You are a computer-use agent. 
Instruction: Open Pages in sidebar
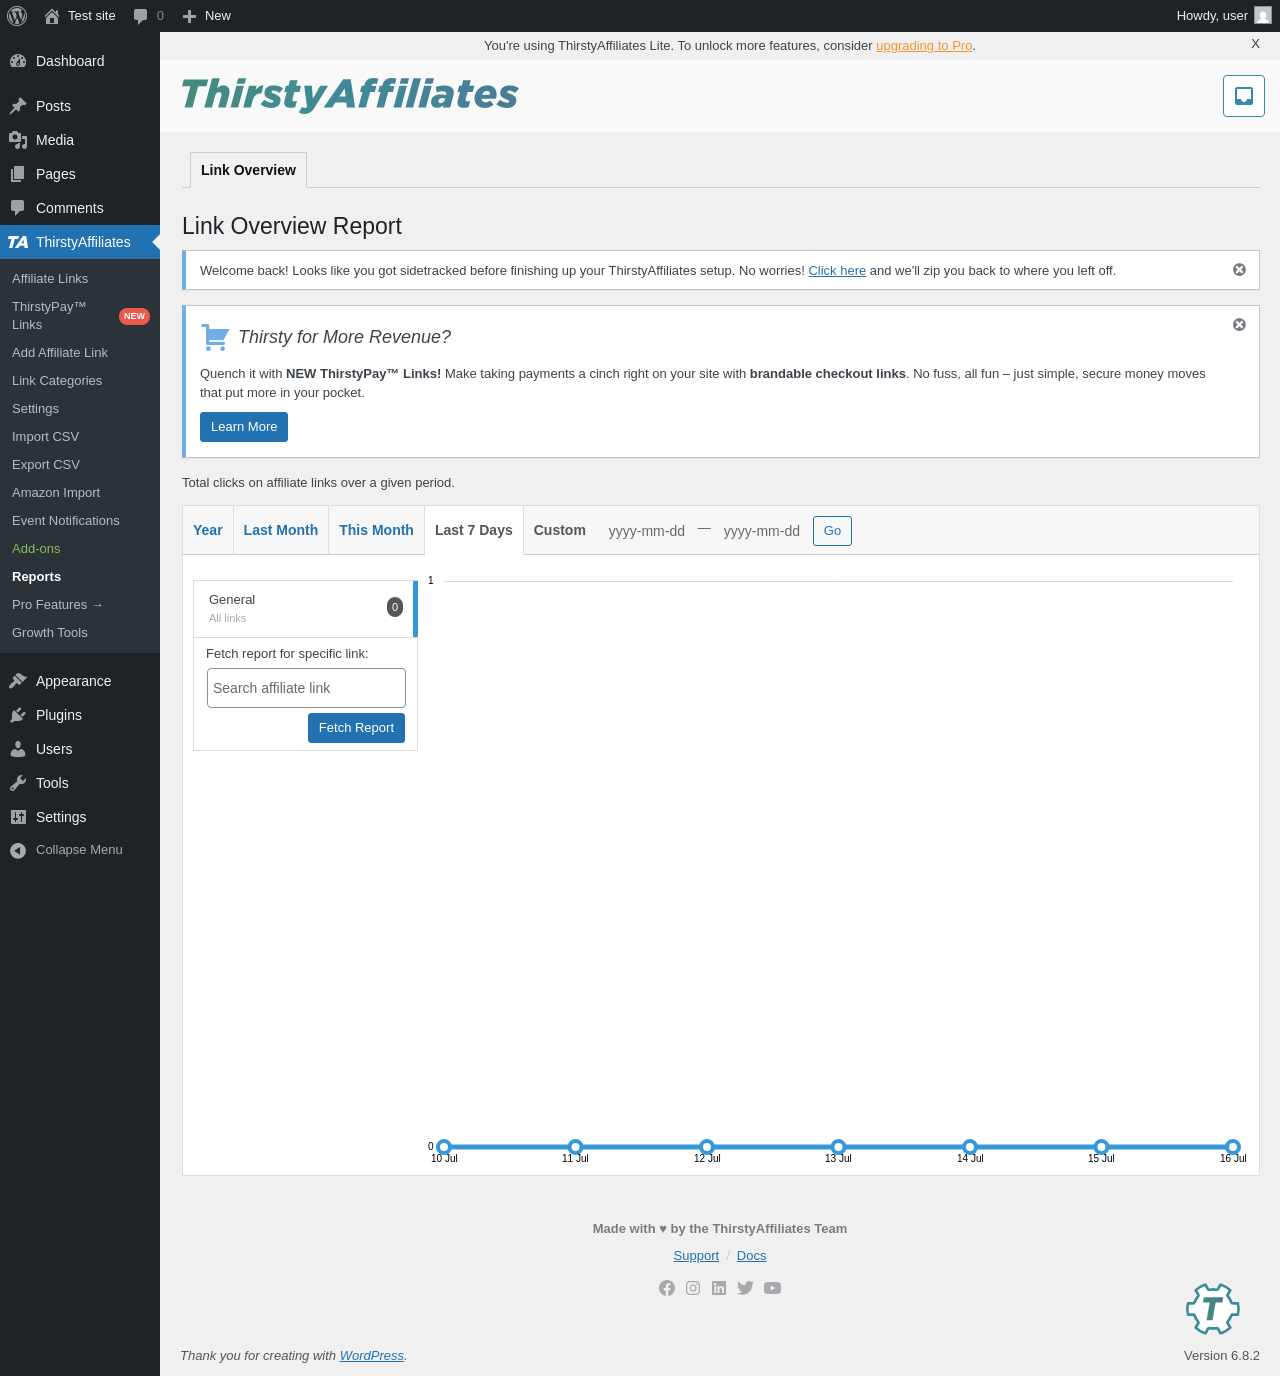tap(80, 174)
